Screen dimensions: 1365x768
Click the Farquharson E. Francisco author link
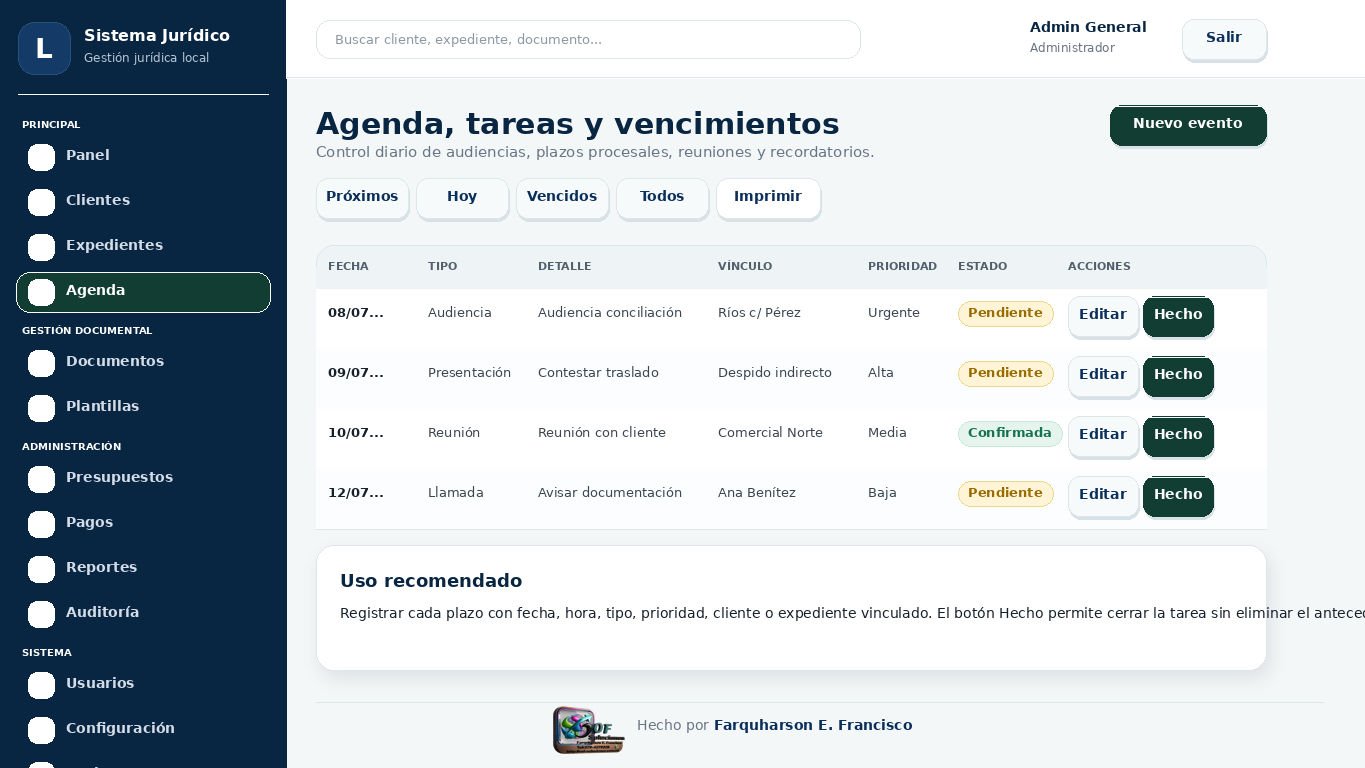813,725
